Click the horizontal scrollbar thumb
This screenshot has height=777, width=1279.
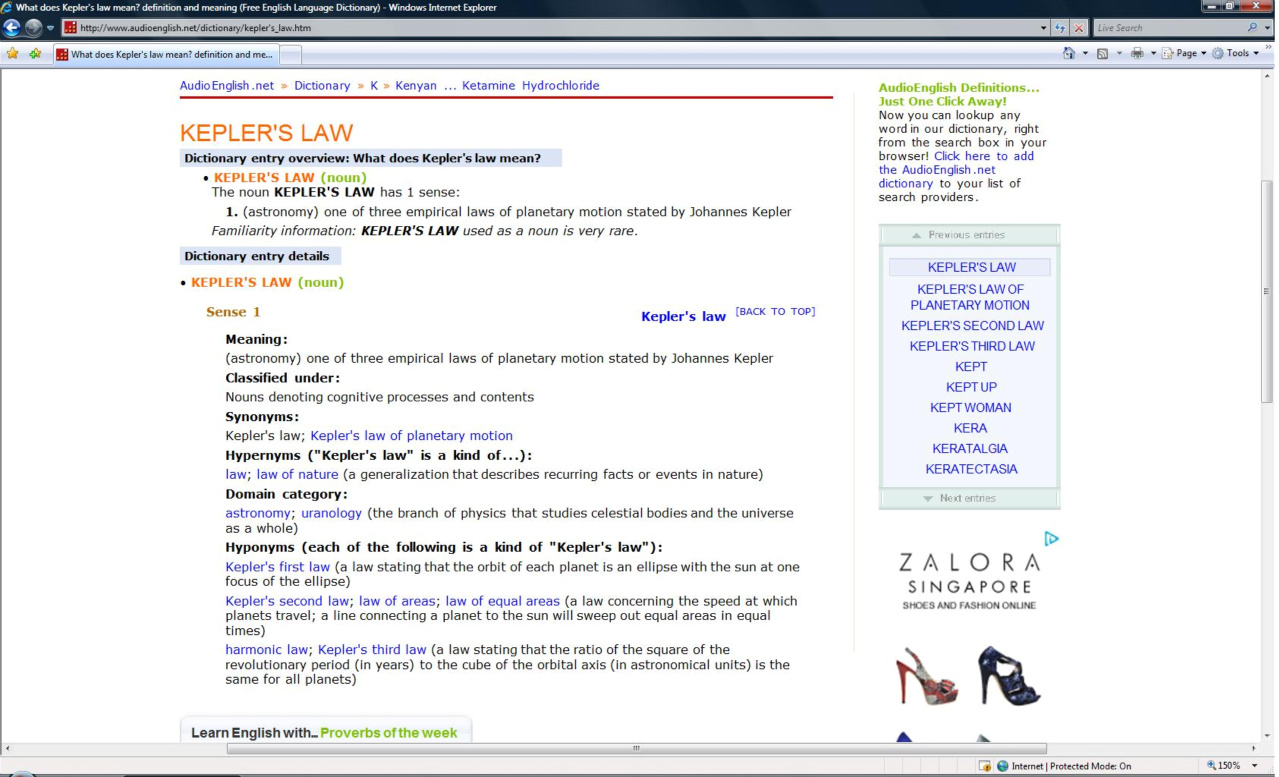[636, 748]
